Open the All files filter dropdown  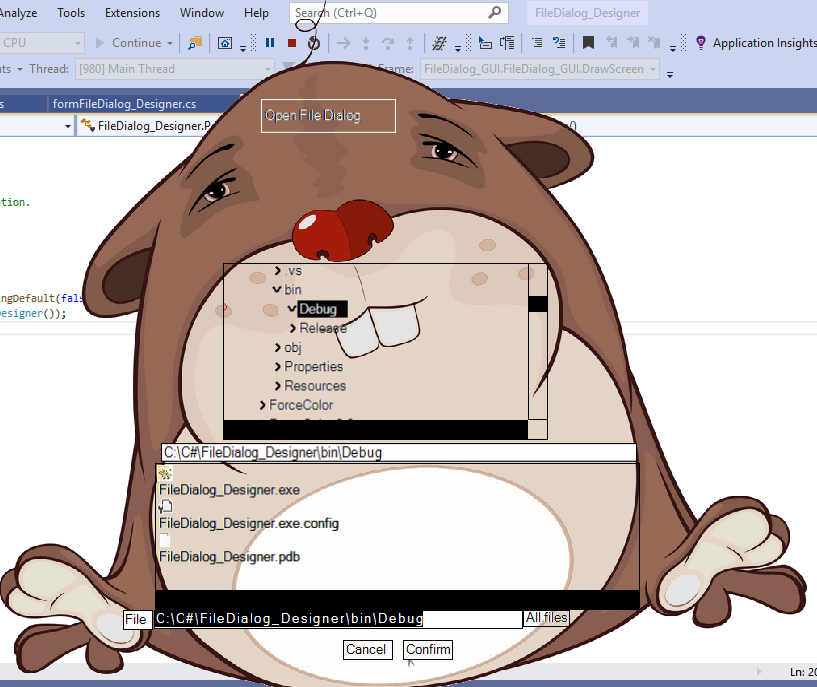(x=546, y=618)
